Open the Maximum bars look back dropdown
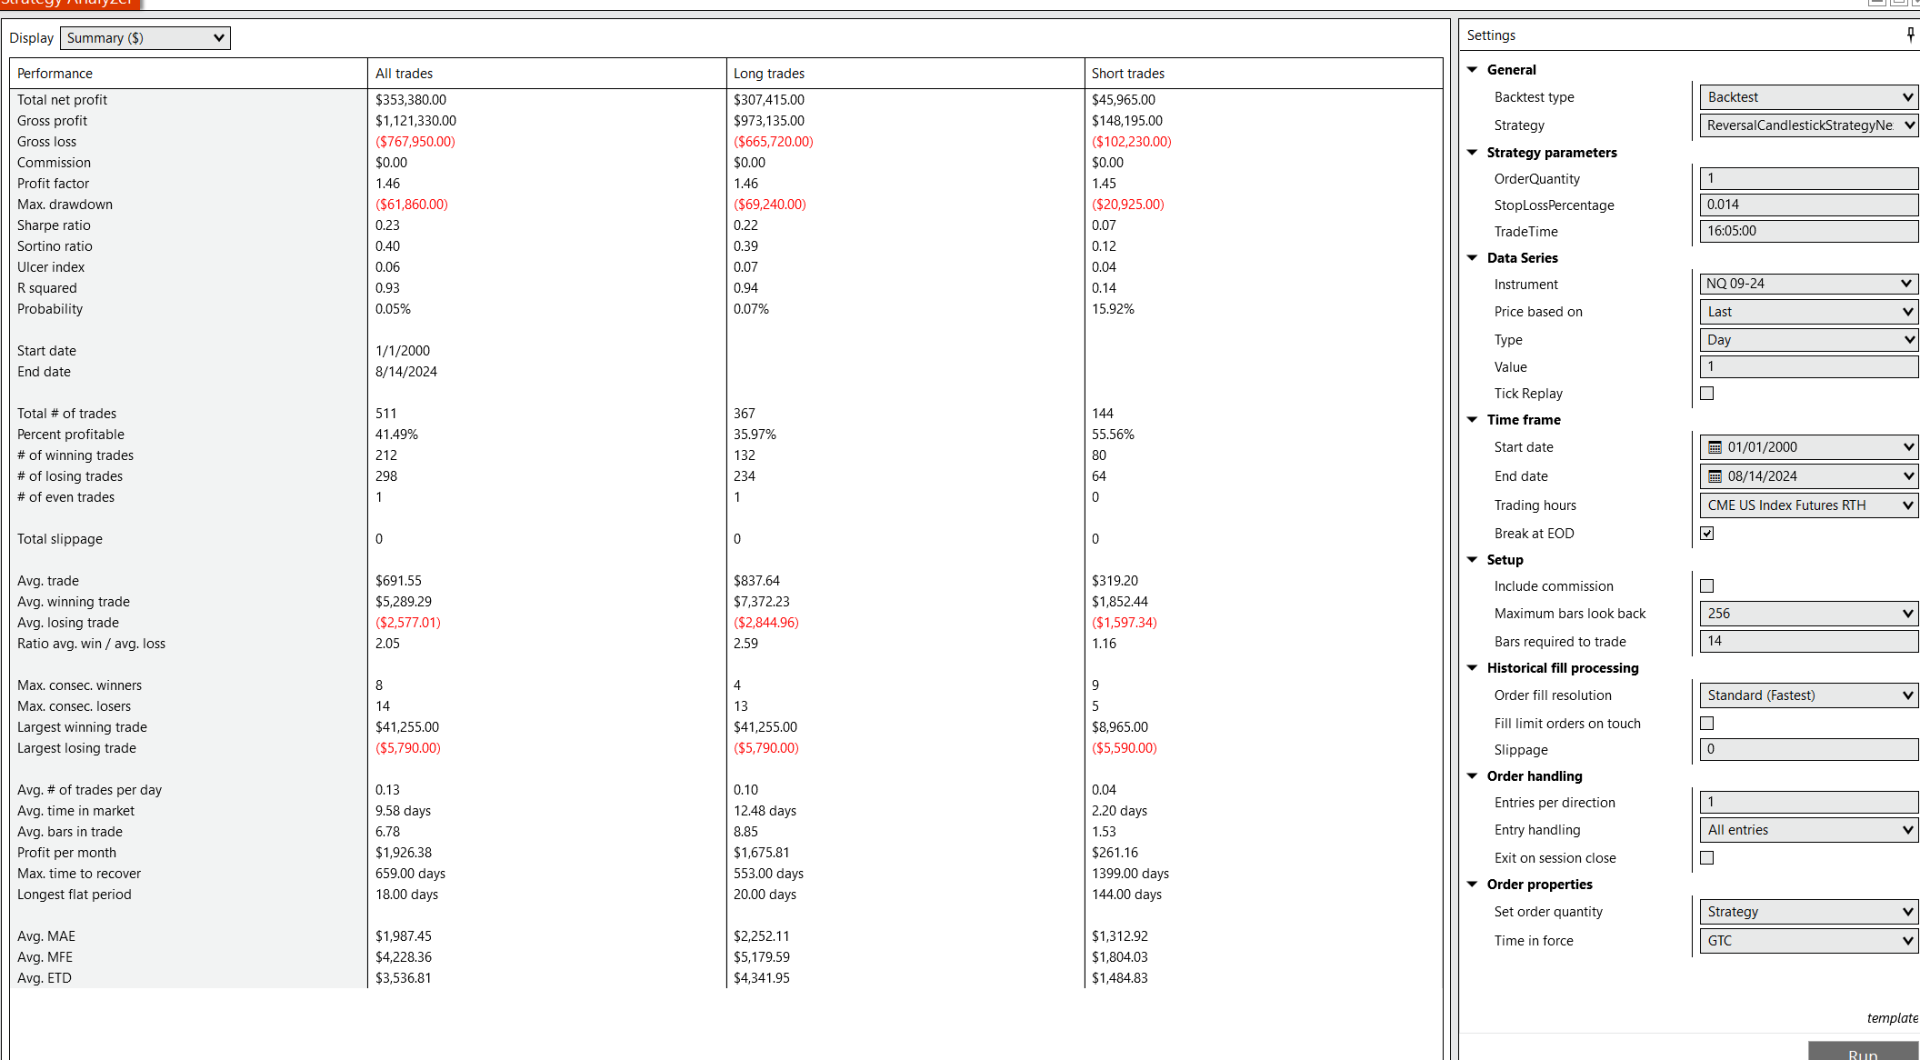Viewport: 1920px width, 1060px height. pos(1809,613)
